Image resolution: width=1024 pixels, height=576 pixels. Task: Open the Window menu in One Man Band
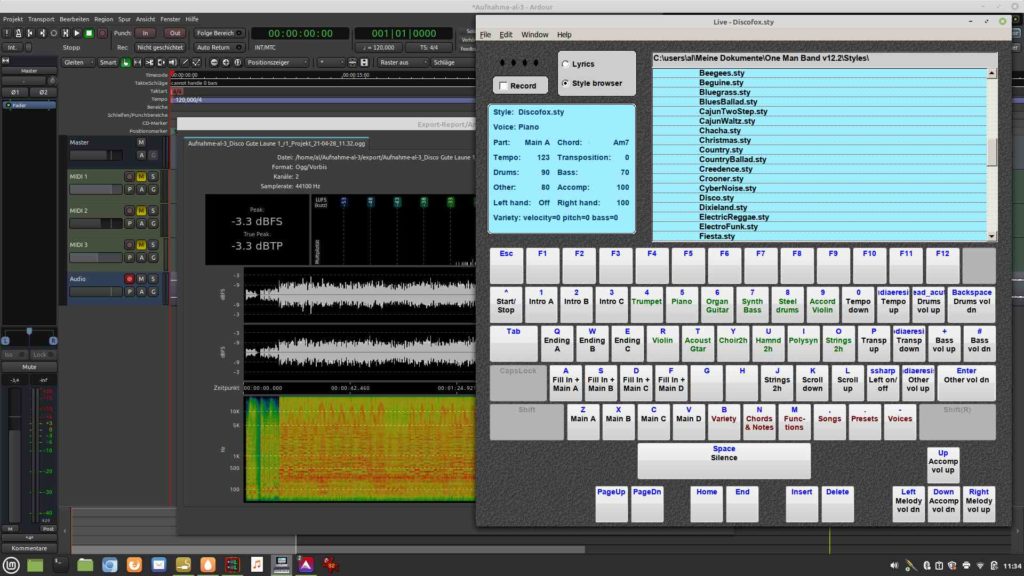(x=535, y=35)
